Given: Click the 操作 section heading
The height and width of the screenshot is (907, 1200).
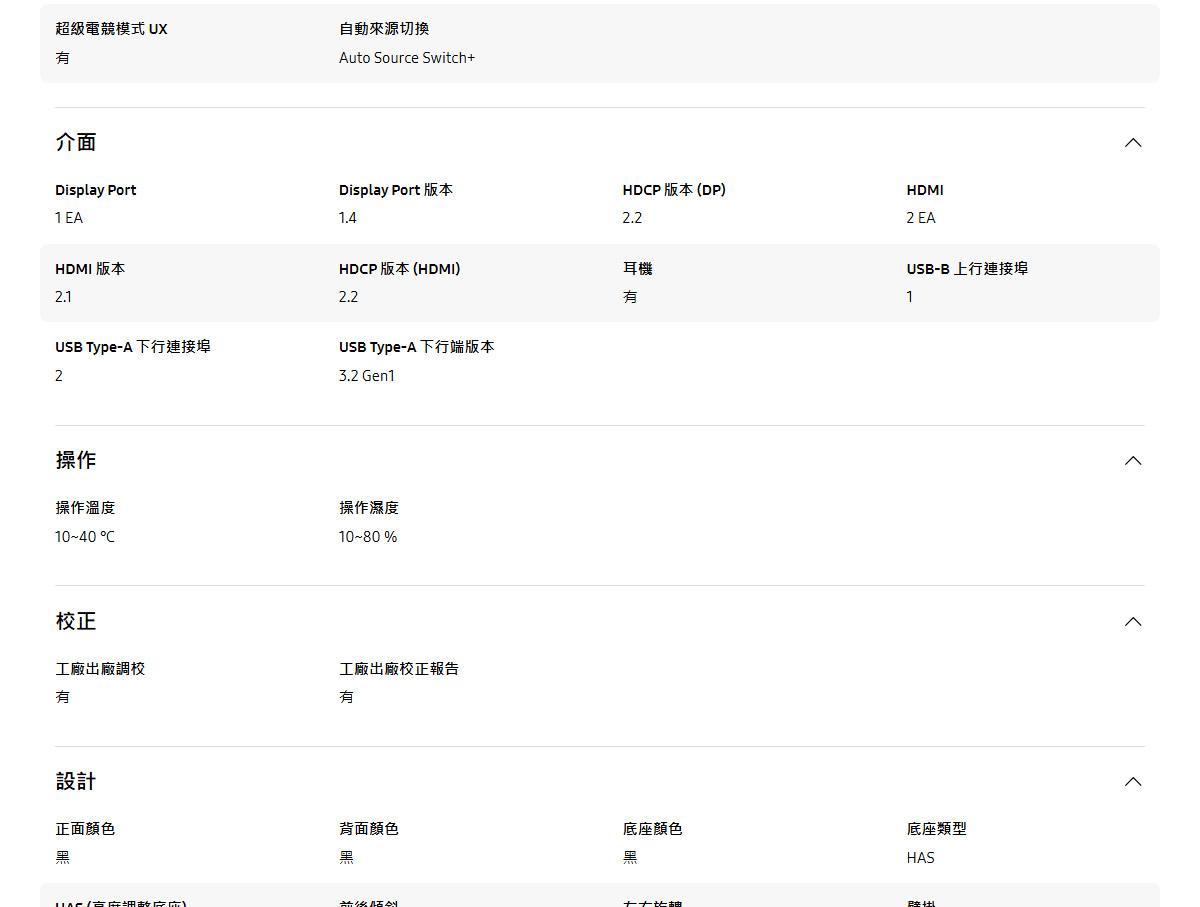Looking at the screenshot, I should click(76, 461).
